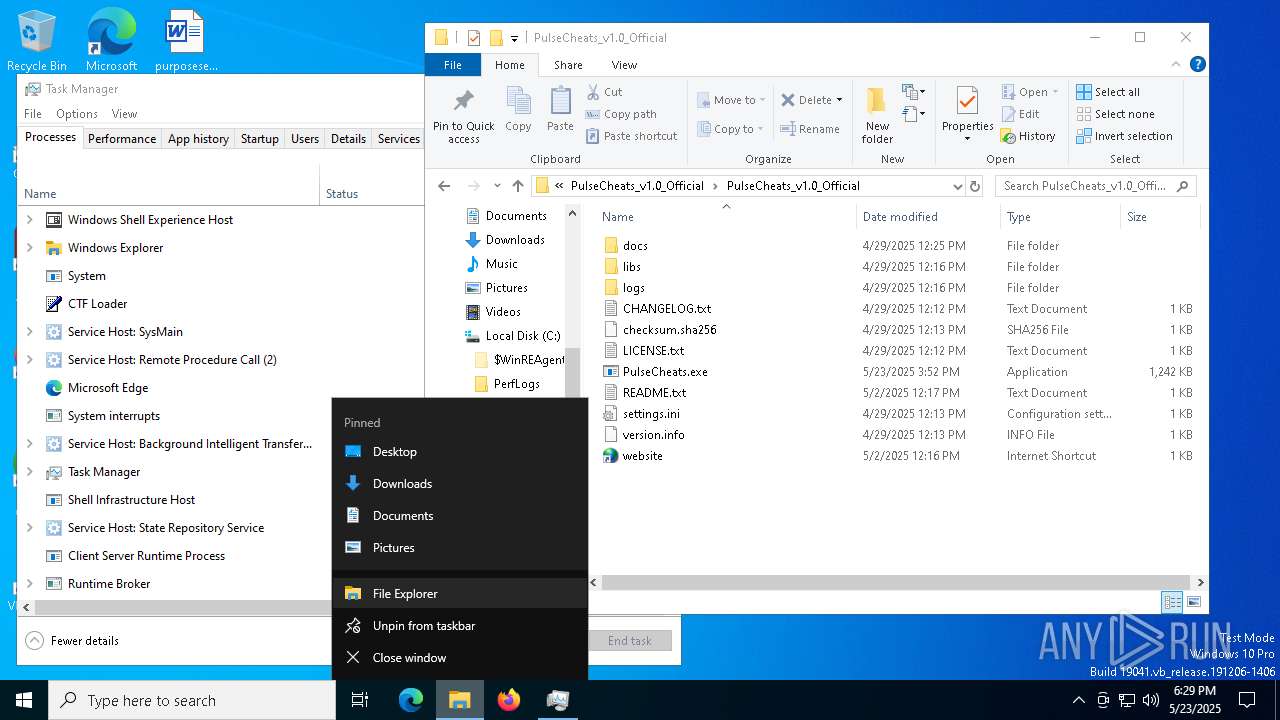Go back with Explorer back arrow

pos(444,186)
